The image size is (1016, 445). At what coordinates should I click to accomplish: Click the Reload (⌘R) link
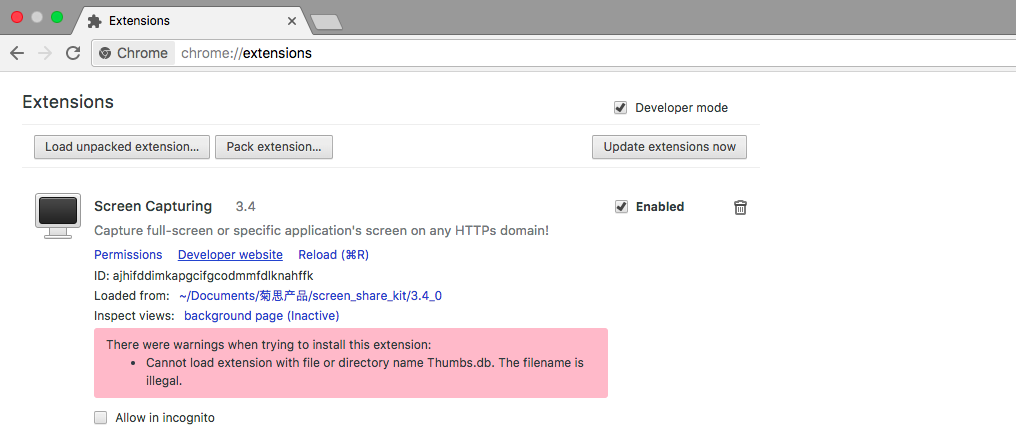point(334,255)
